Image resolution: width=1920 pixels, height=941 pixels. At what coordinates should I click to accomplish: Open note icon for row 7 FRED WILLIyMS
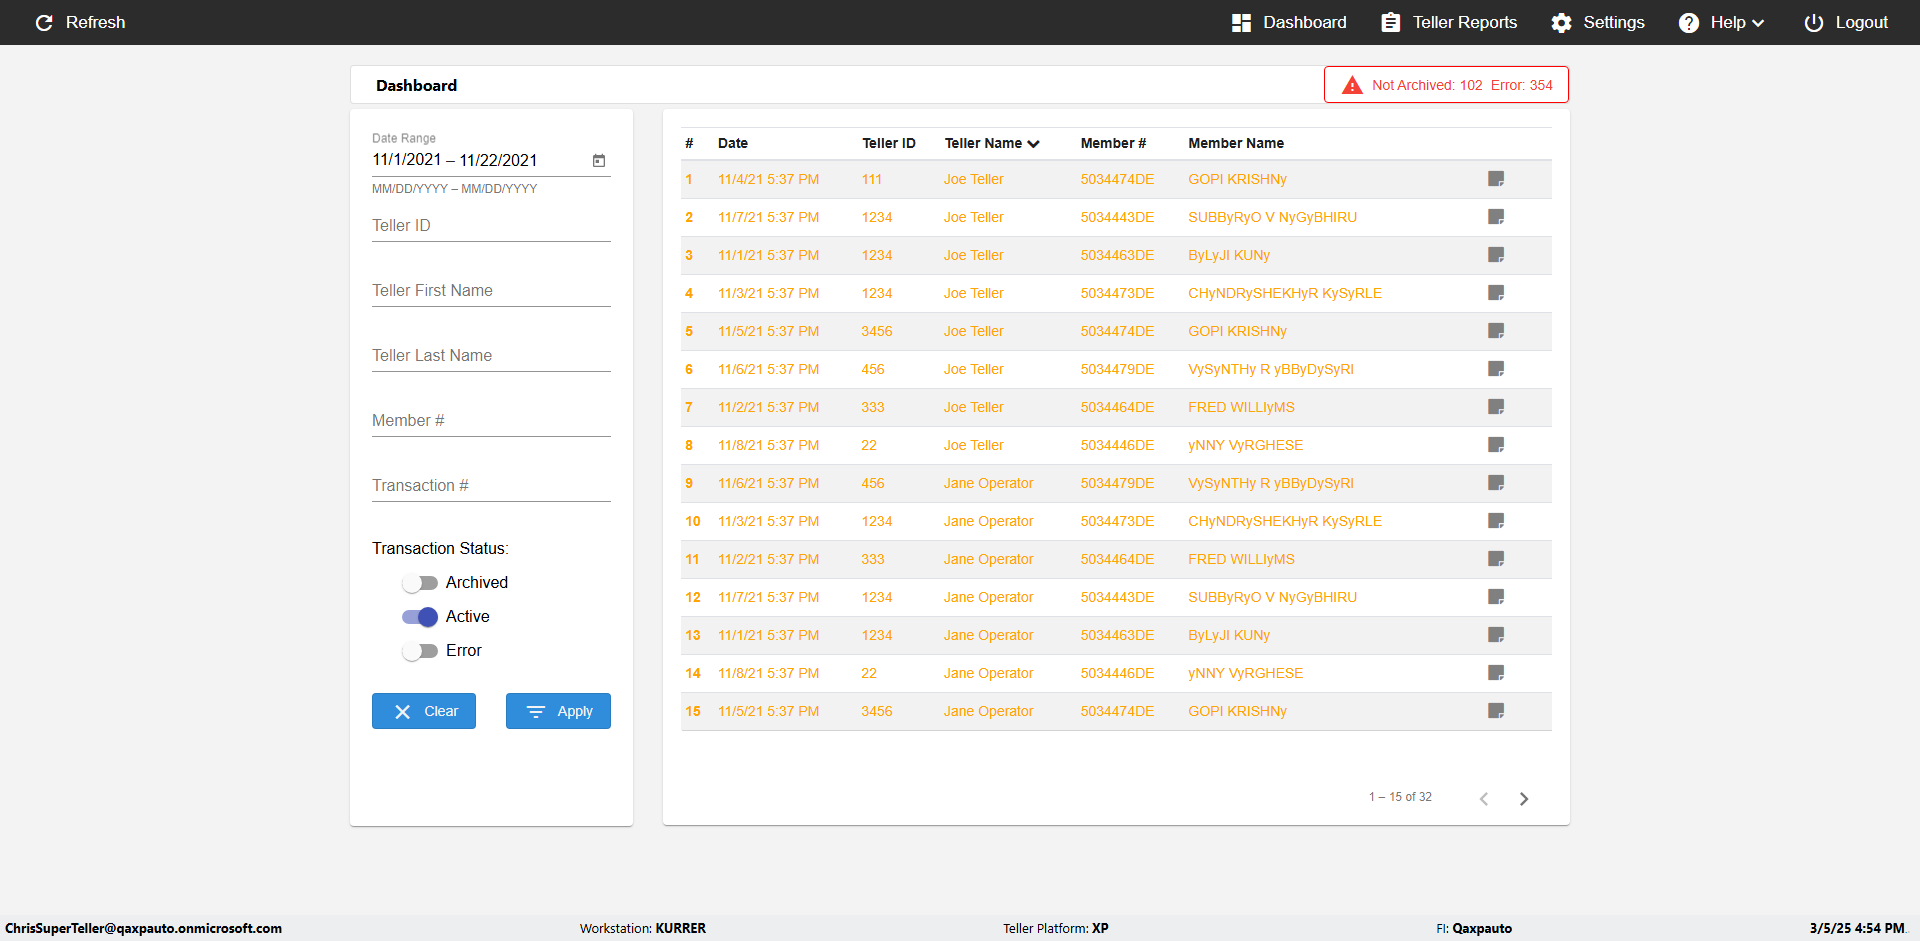click(x=1496, y=407)
